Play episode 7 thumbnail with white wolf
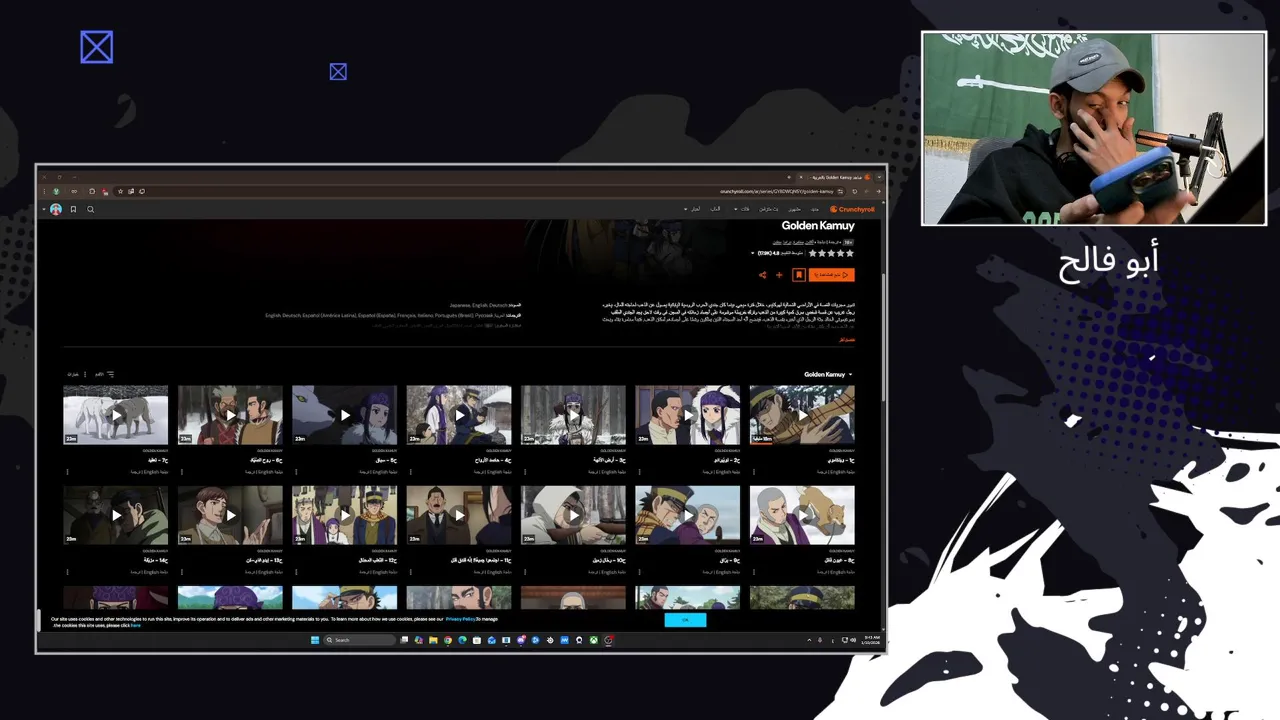The height and width of the screenshot is (720, 1280). pyautogui.click(x=115, y=415)
